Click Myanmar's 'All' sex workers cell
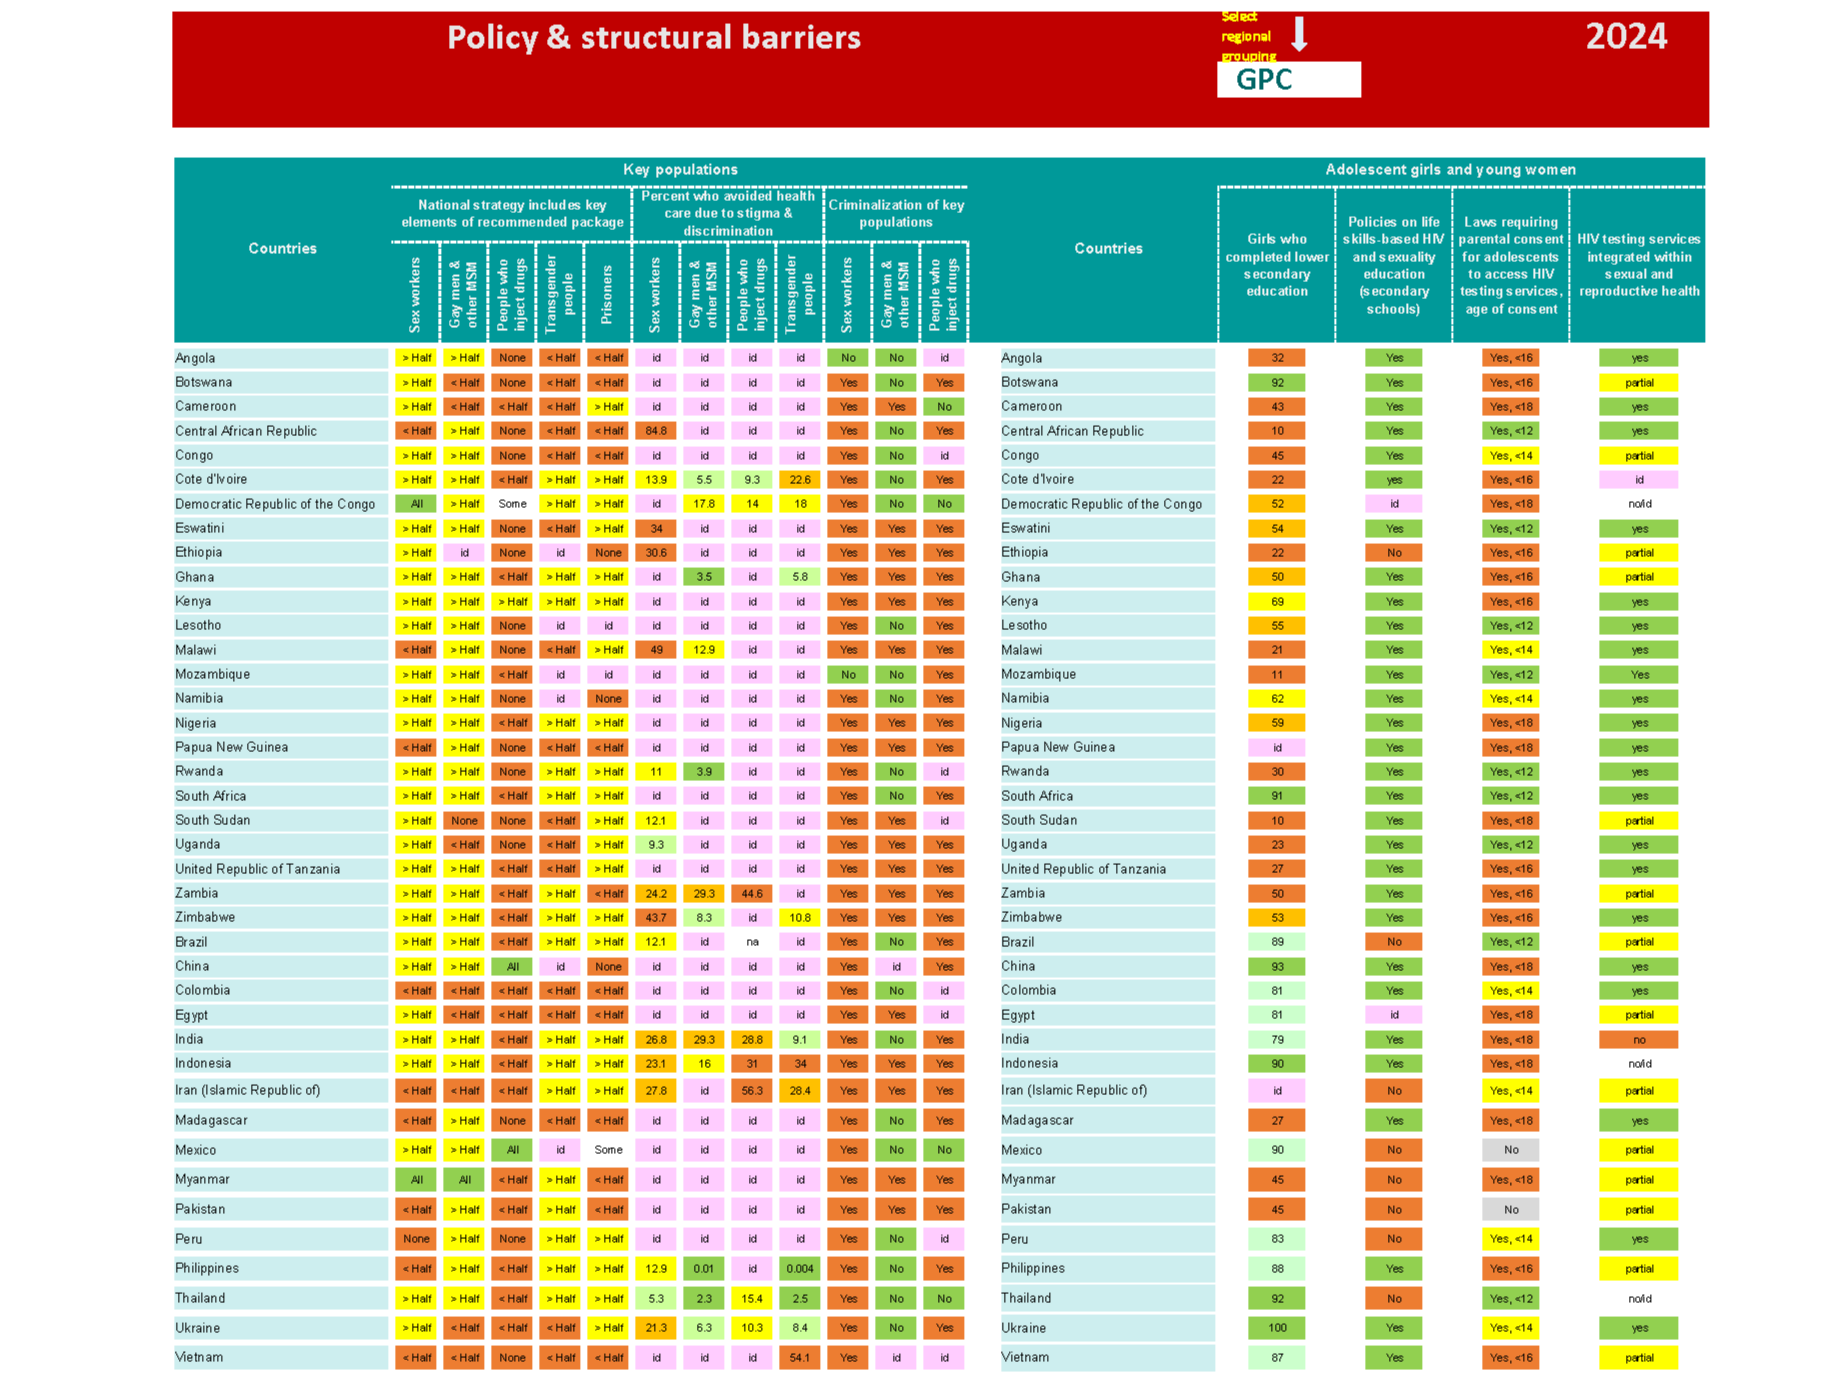Viewport: 1843px width, 1382px height. pos(416,1180)
